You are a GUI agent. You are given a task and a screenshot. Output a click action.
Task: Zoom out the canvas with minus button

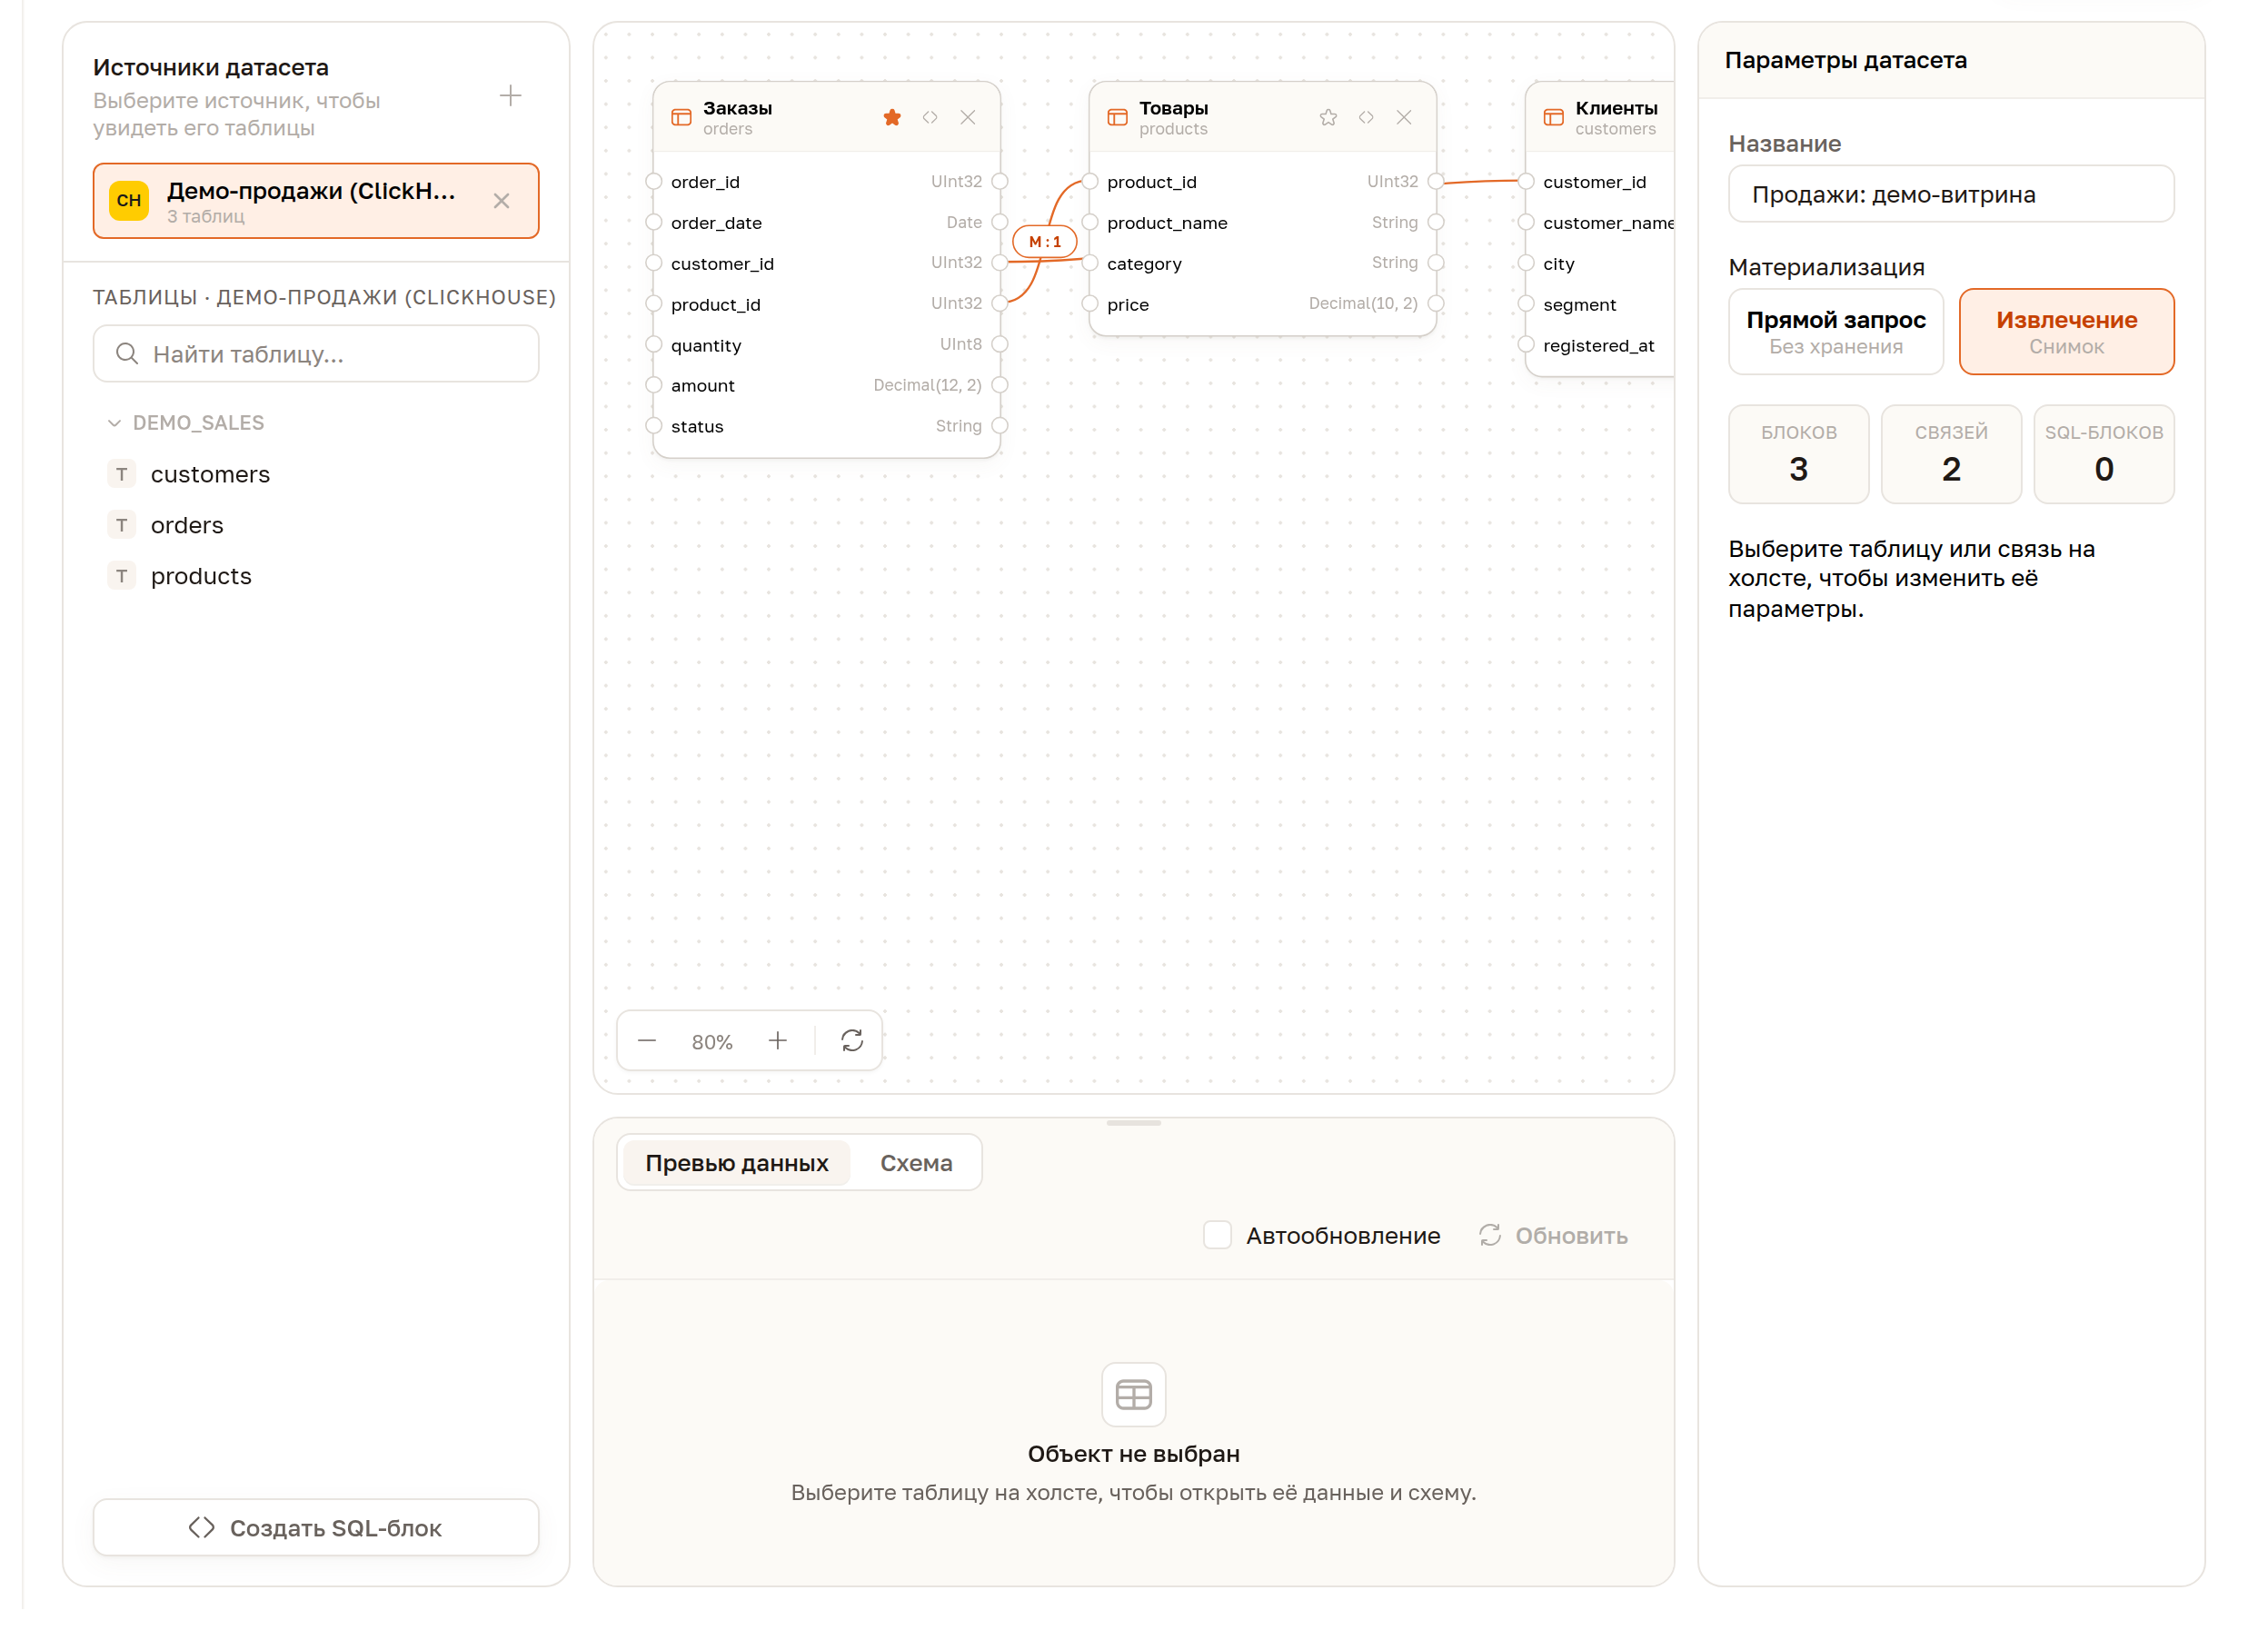click(647, 1041)
